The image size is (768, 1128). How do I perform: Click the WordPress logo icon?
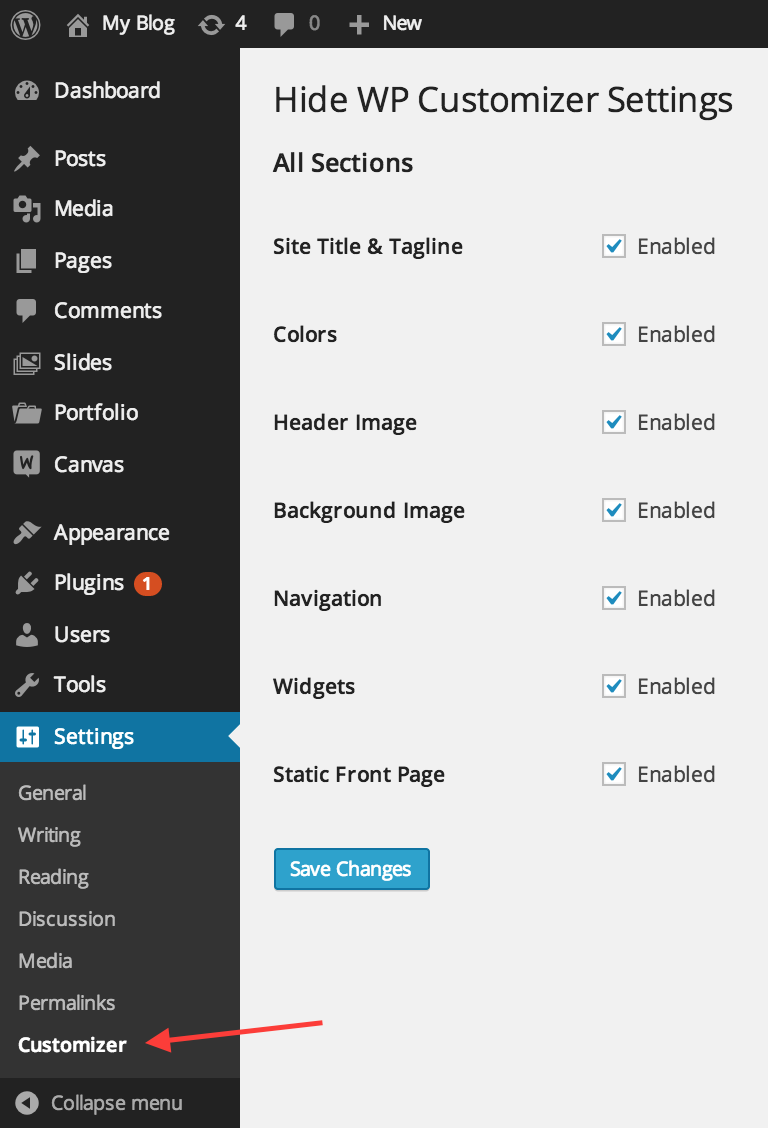click(x=25, y=24)
